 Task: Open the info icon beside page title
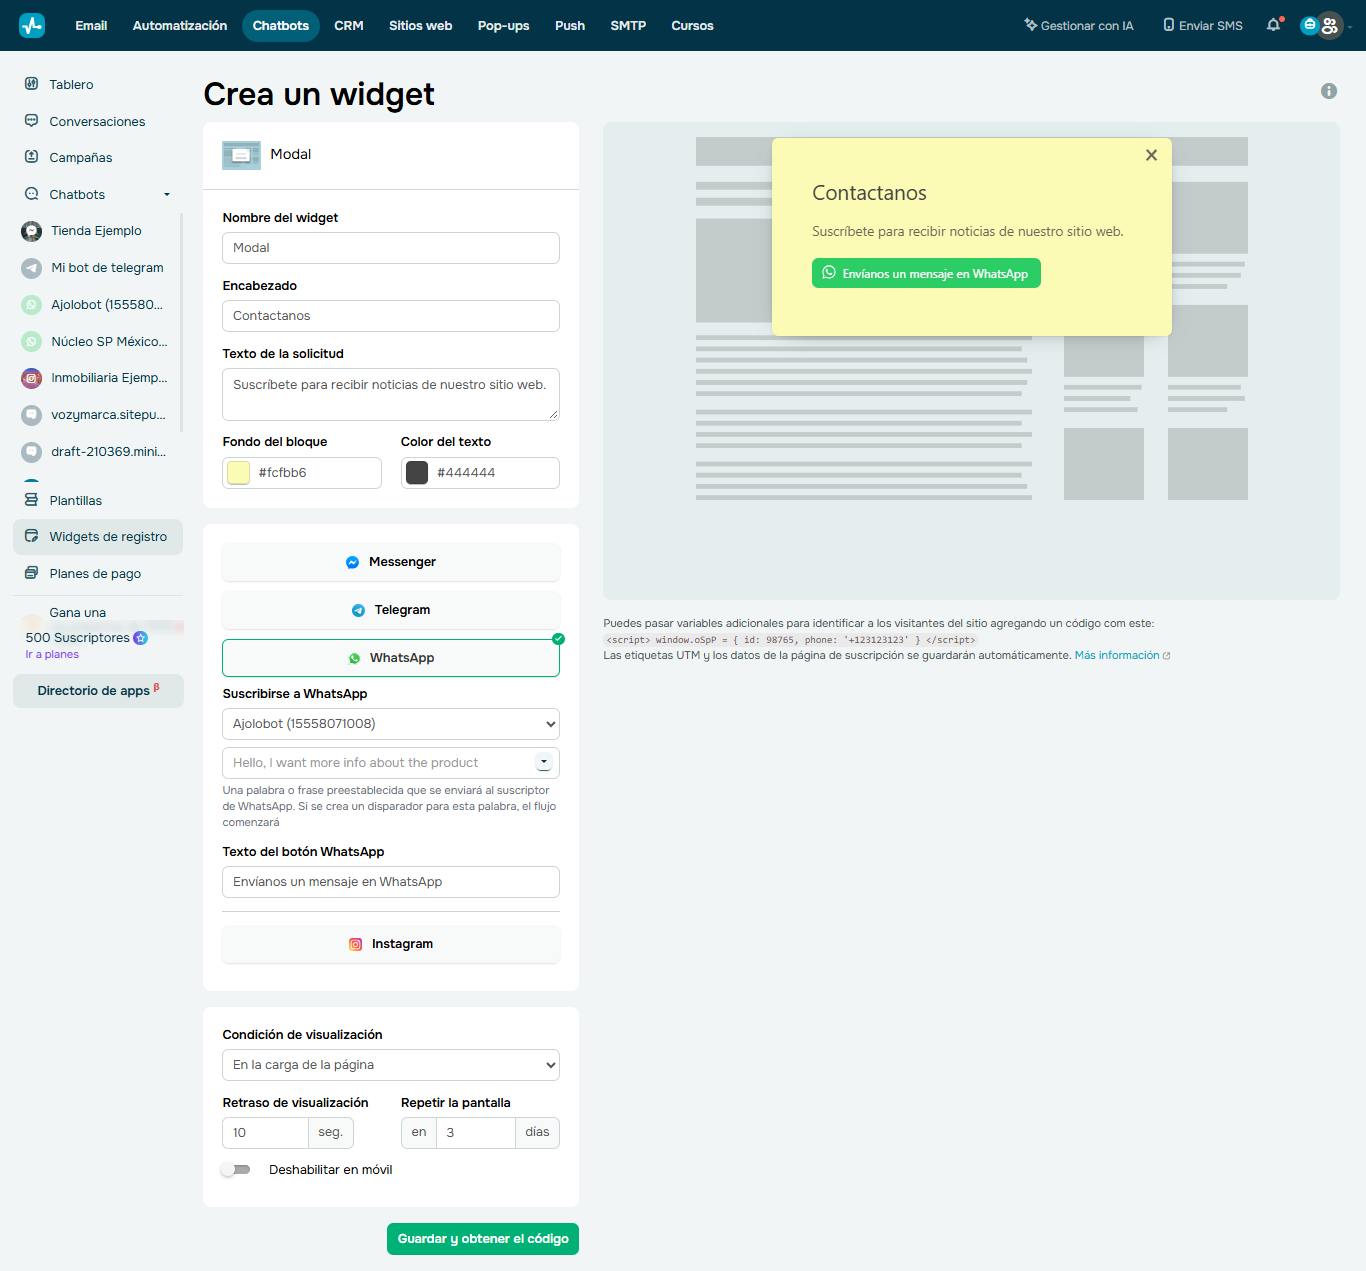(1329, 91)
